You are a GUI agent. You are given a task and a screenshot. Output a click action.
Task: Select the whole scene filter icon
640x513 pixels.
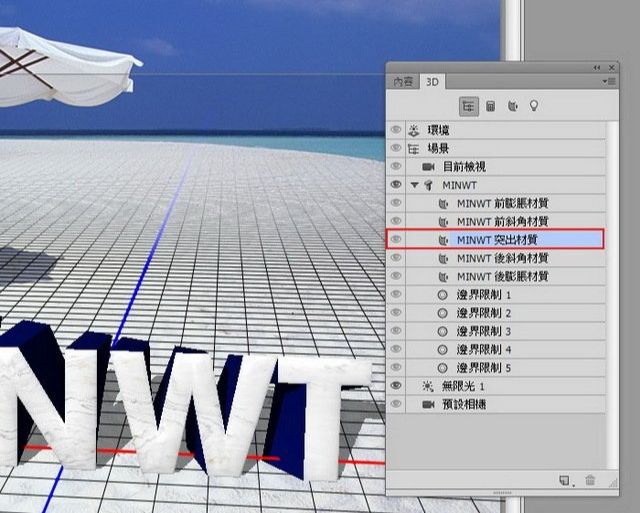468,107
